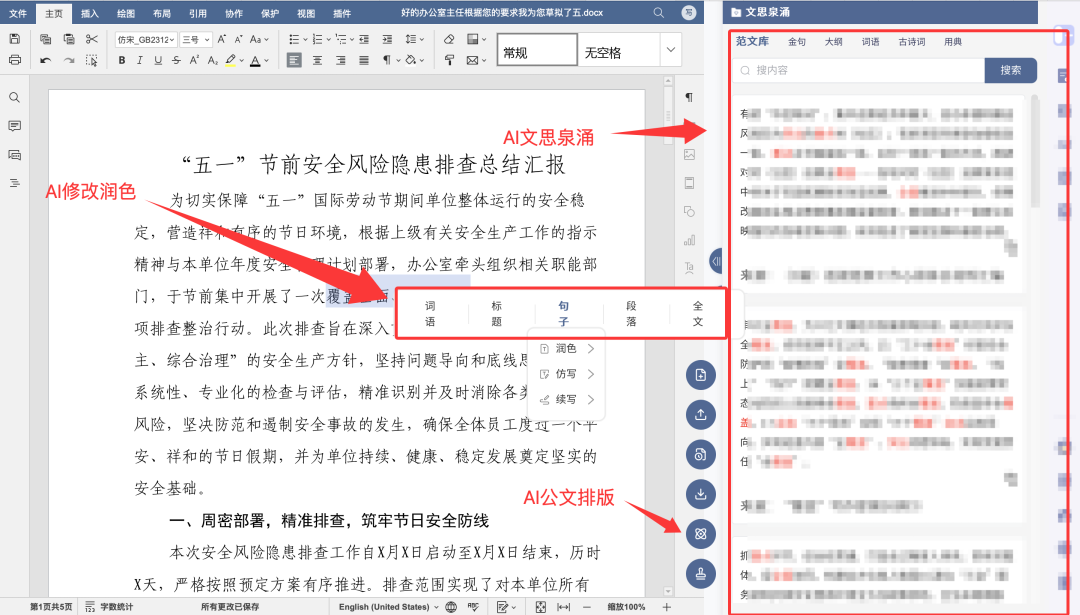Click the yellow highlight color button
Viewport: 1080px width, 615px height.
230,60
